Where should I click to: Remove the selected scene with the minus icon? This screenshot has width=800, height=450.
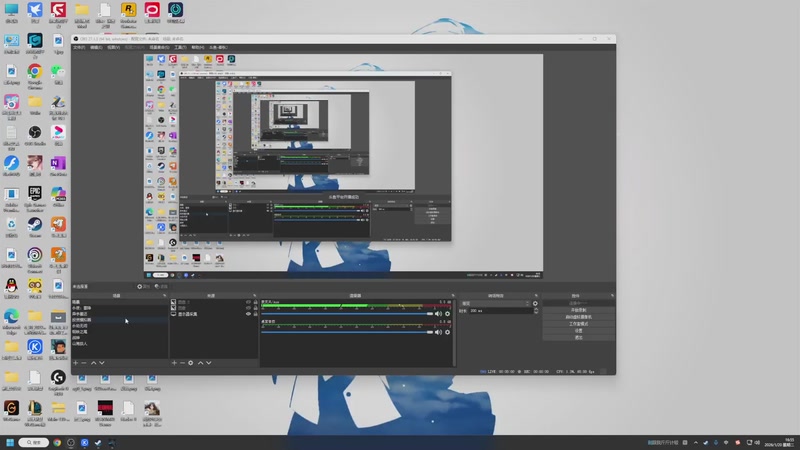coord(84,363)
